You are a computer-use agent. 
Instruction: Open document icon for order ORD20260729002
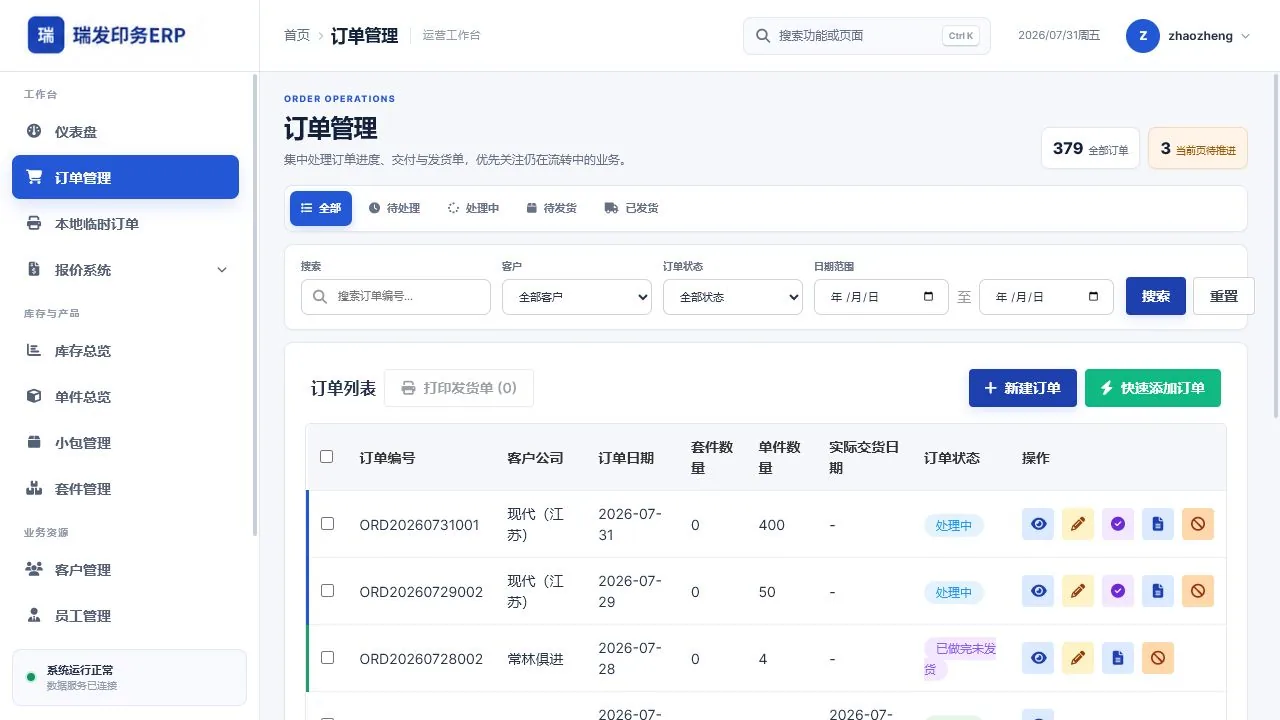click(1158, 591)
